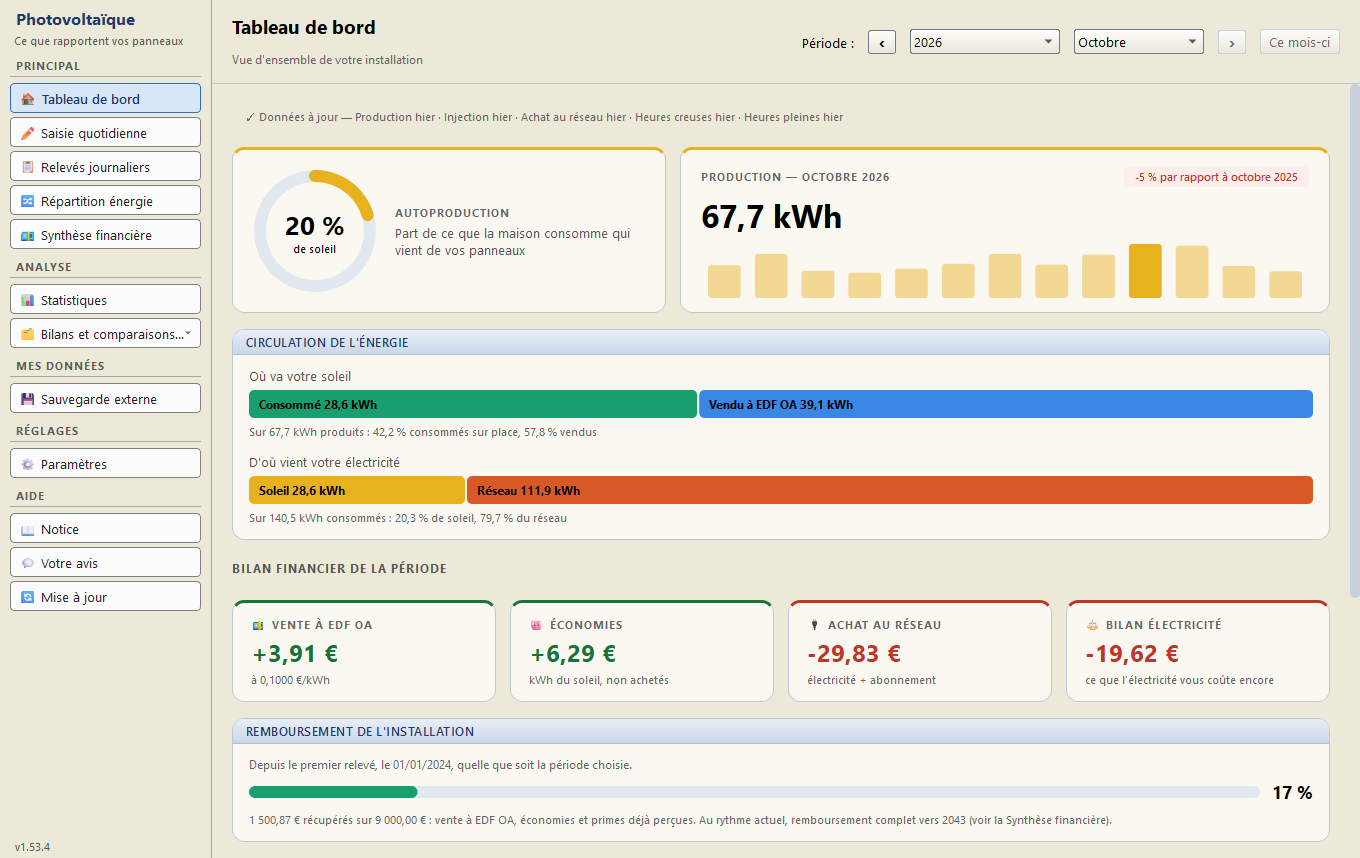
Task: Open the month dropdown showing Octobre
Action: [1139, 42]
